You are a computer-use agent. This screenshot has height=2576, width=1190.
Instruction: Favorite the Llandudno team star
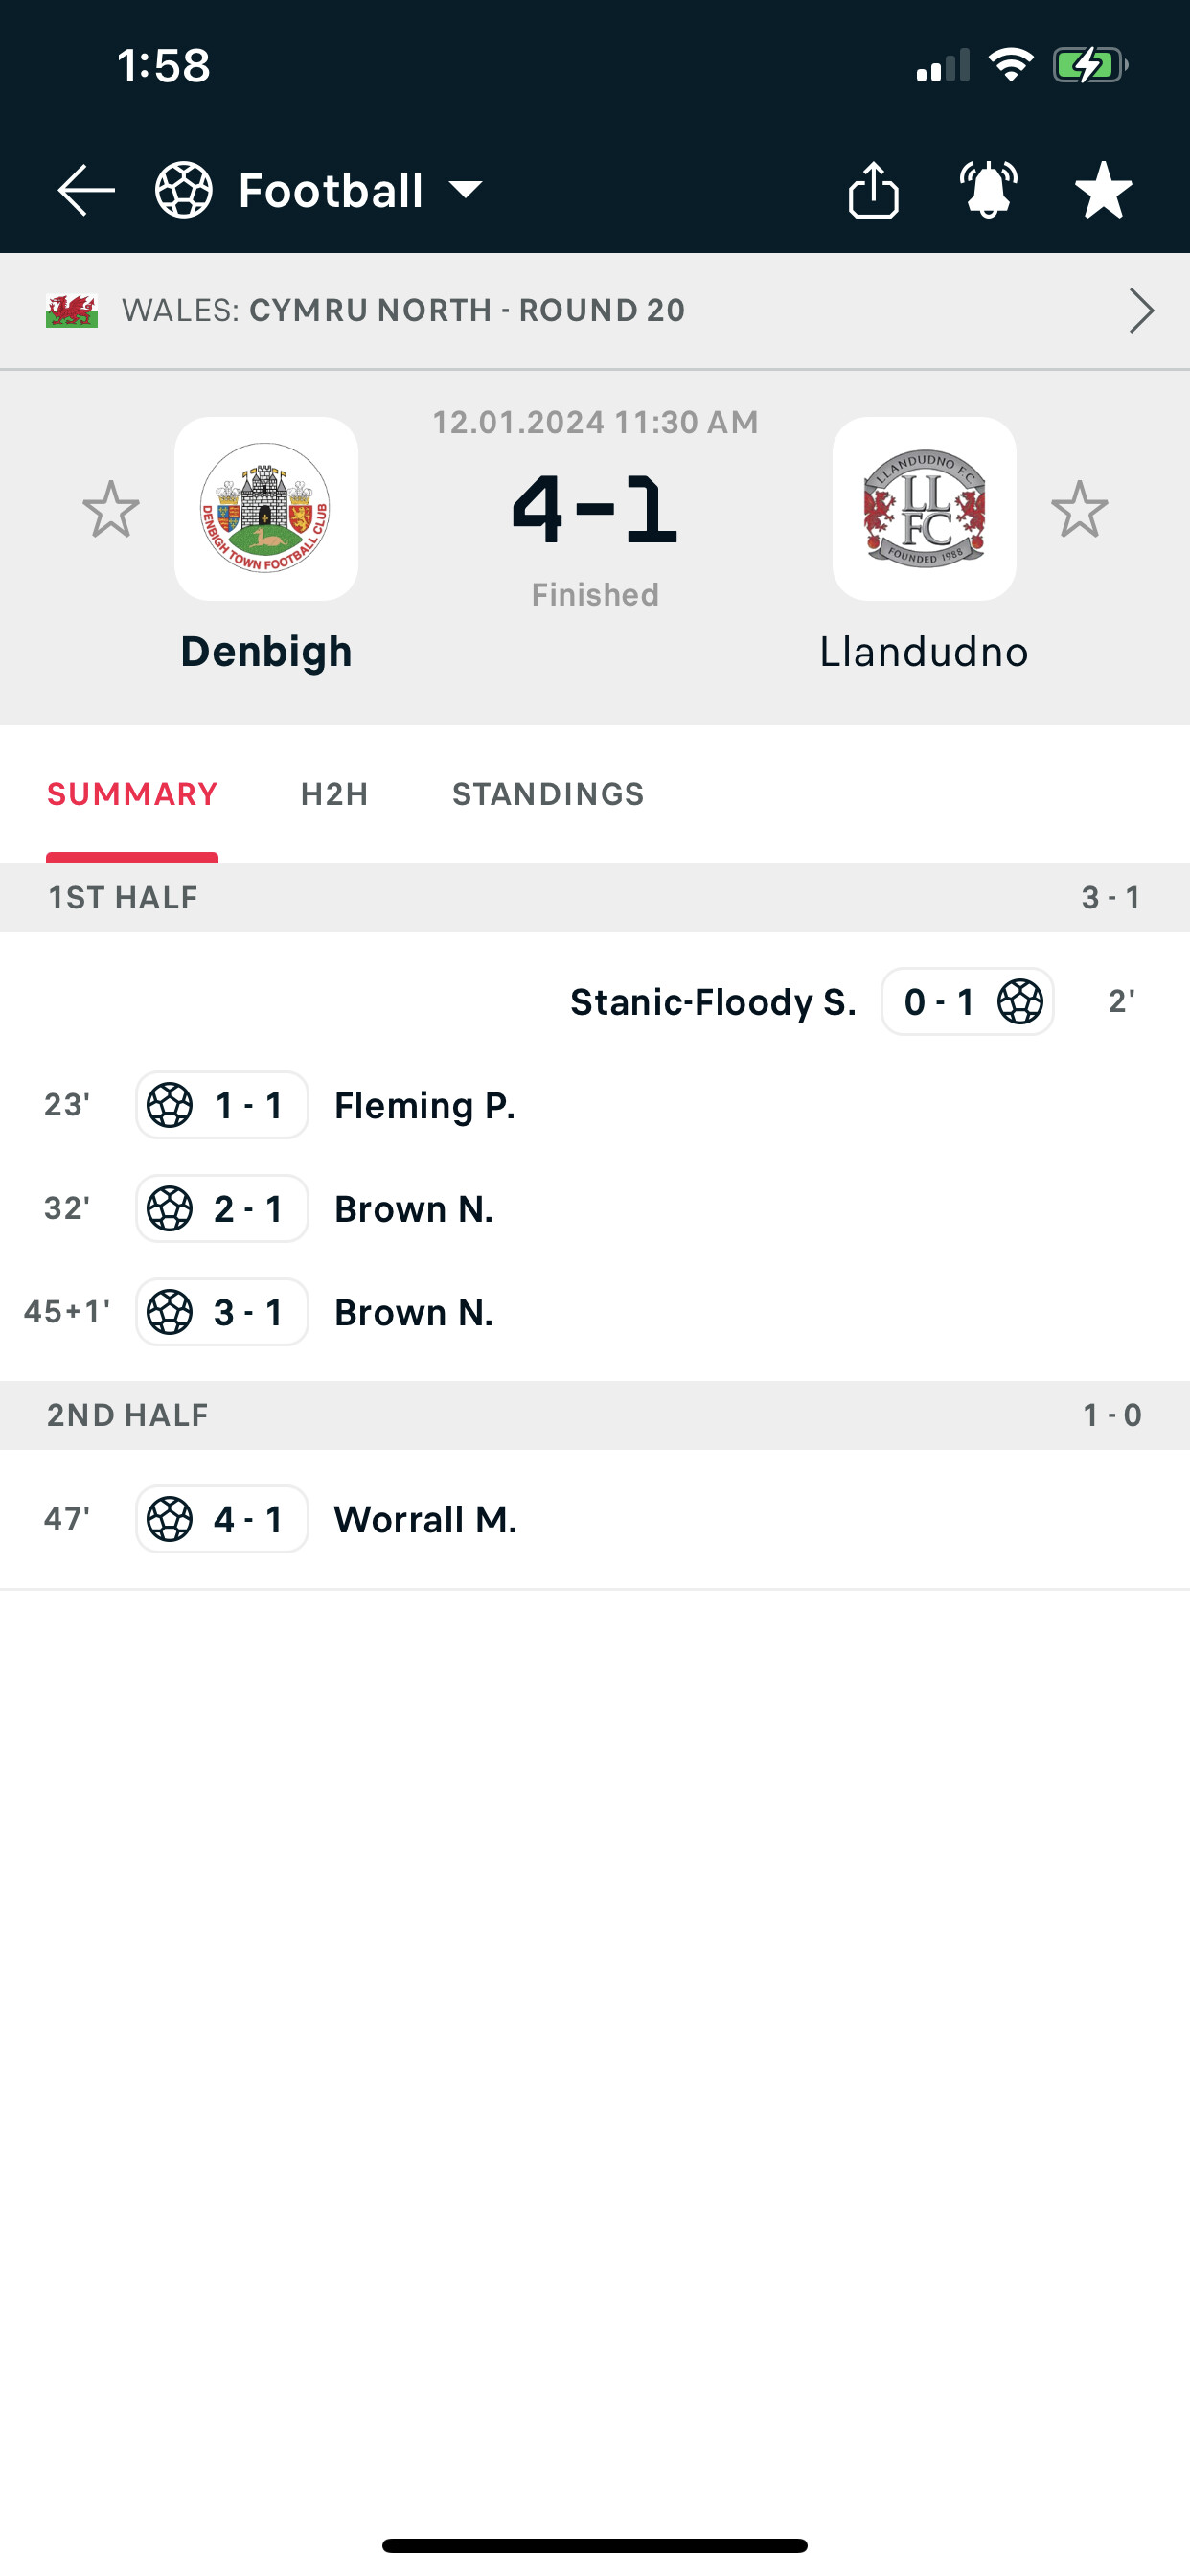tap(1080, 509)
